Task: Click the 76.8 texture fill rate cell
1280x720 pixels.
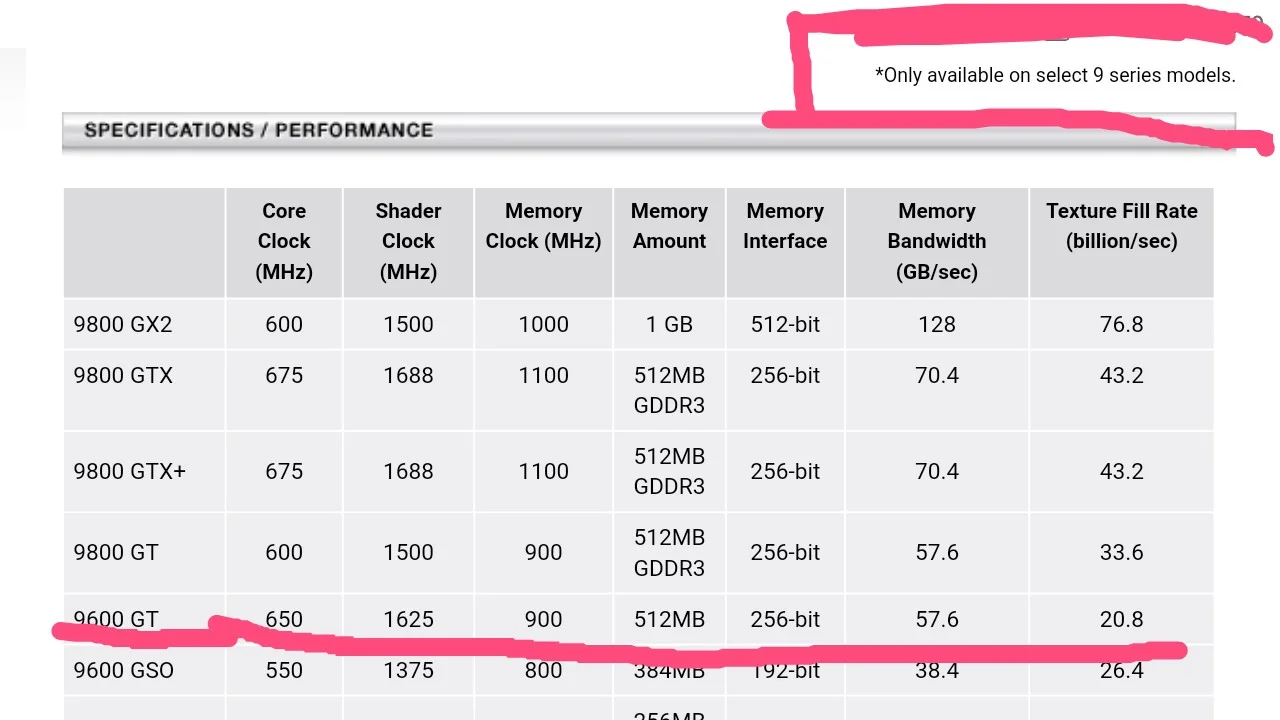Action: tap(1122, 324)
